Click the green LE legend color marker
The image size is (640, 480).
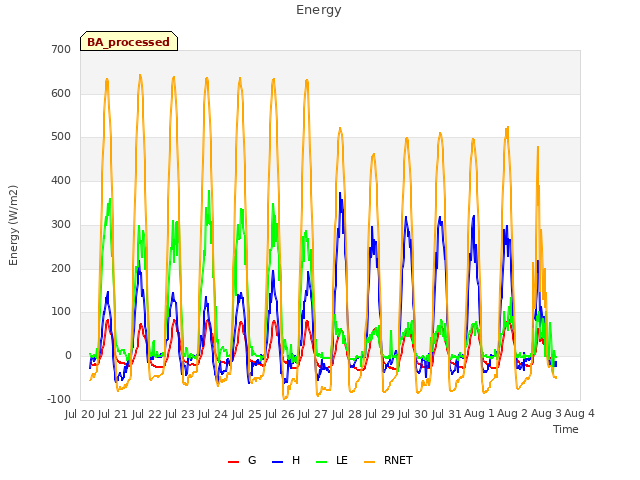pyautogui.click(x=322, y=462)
